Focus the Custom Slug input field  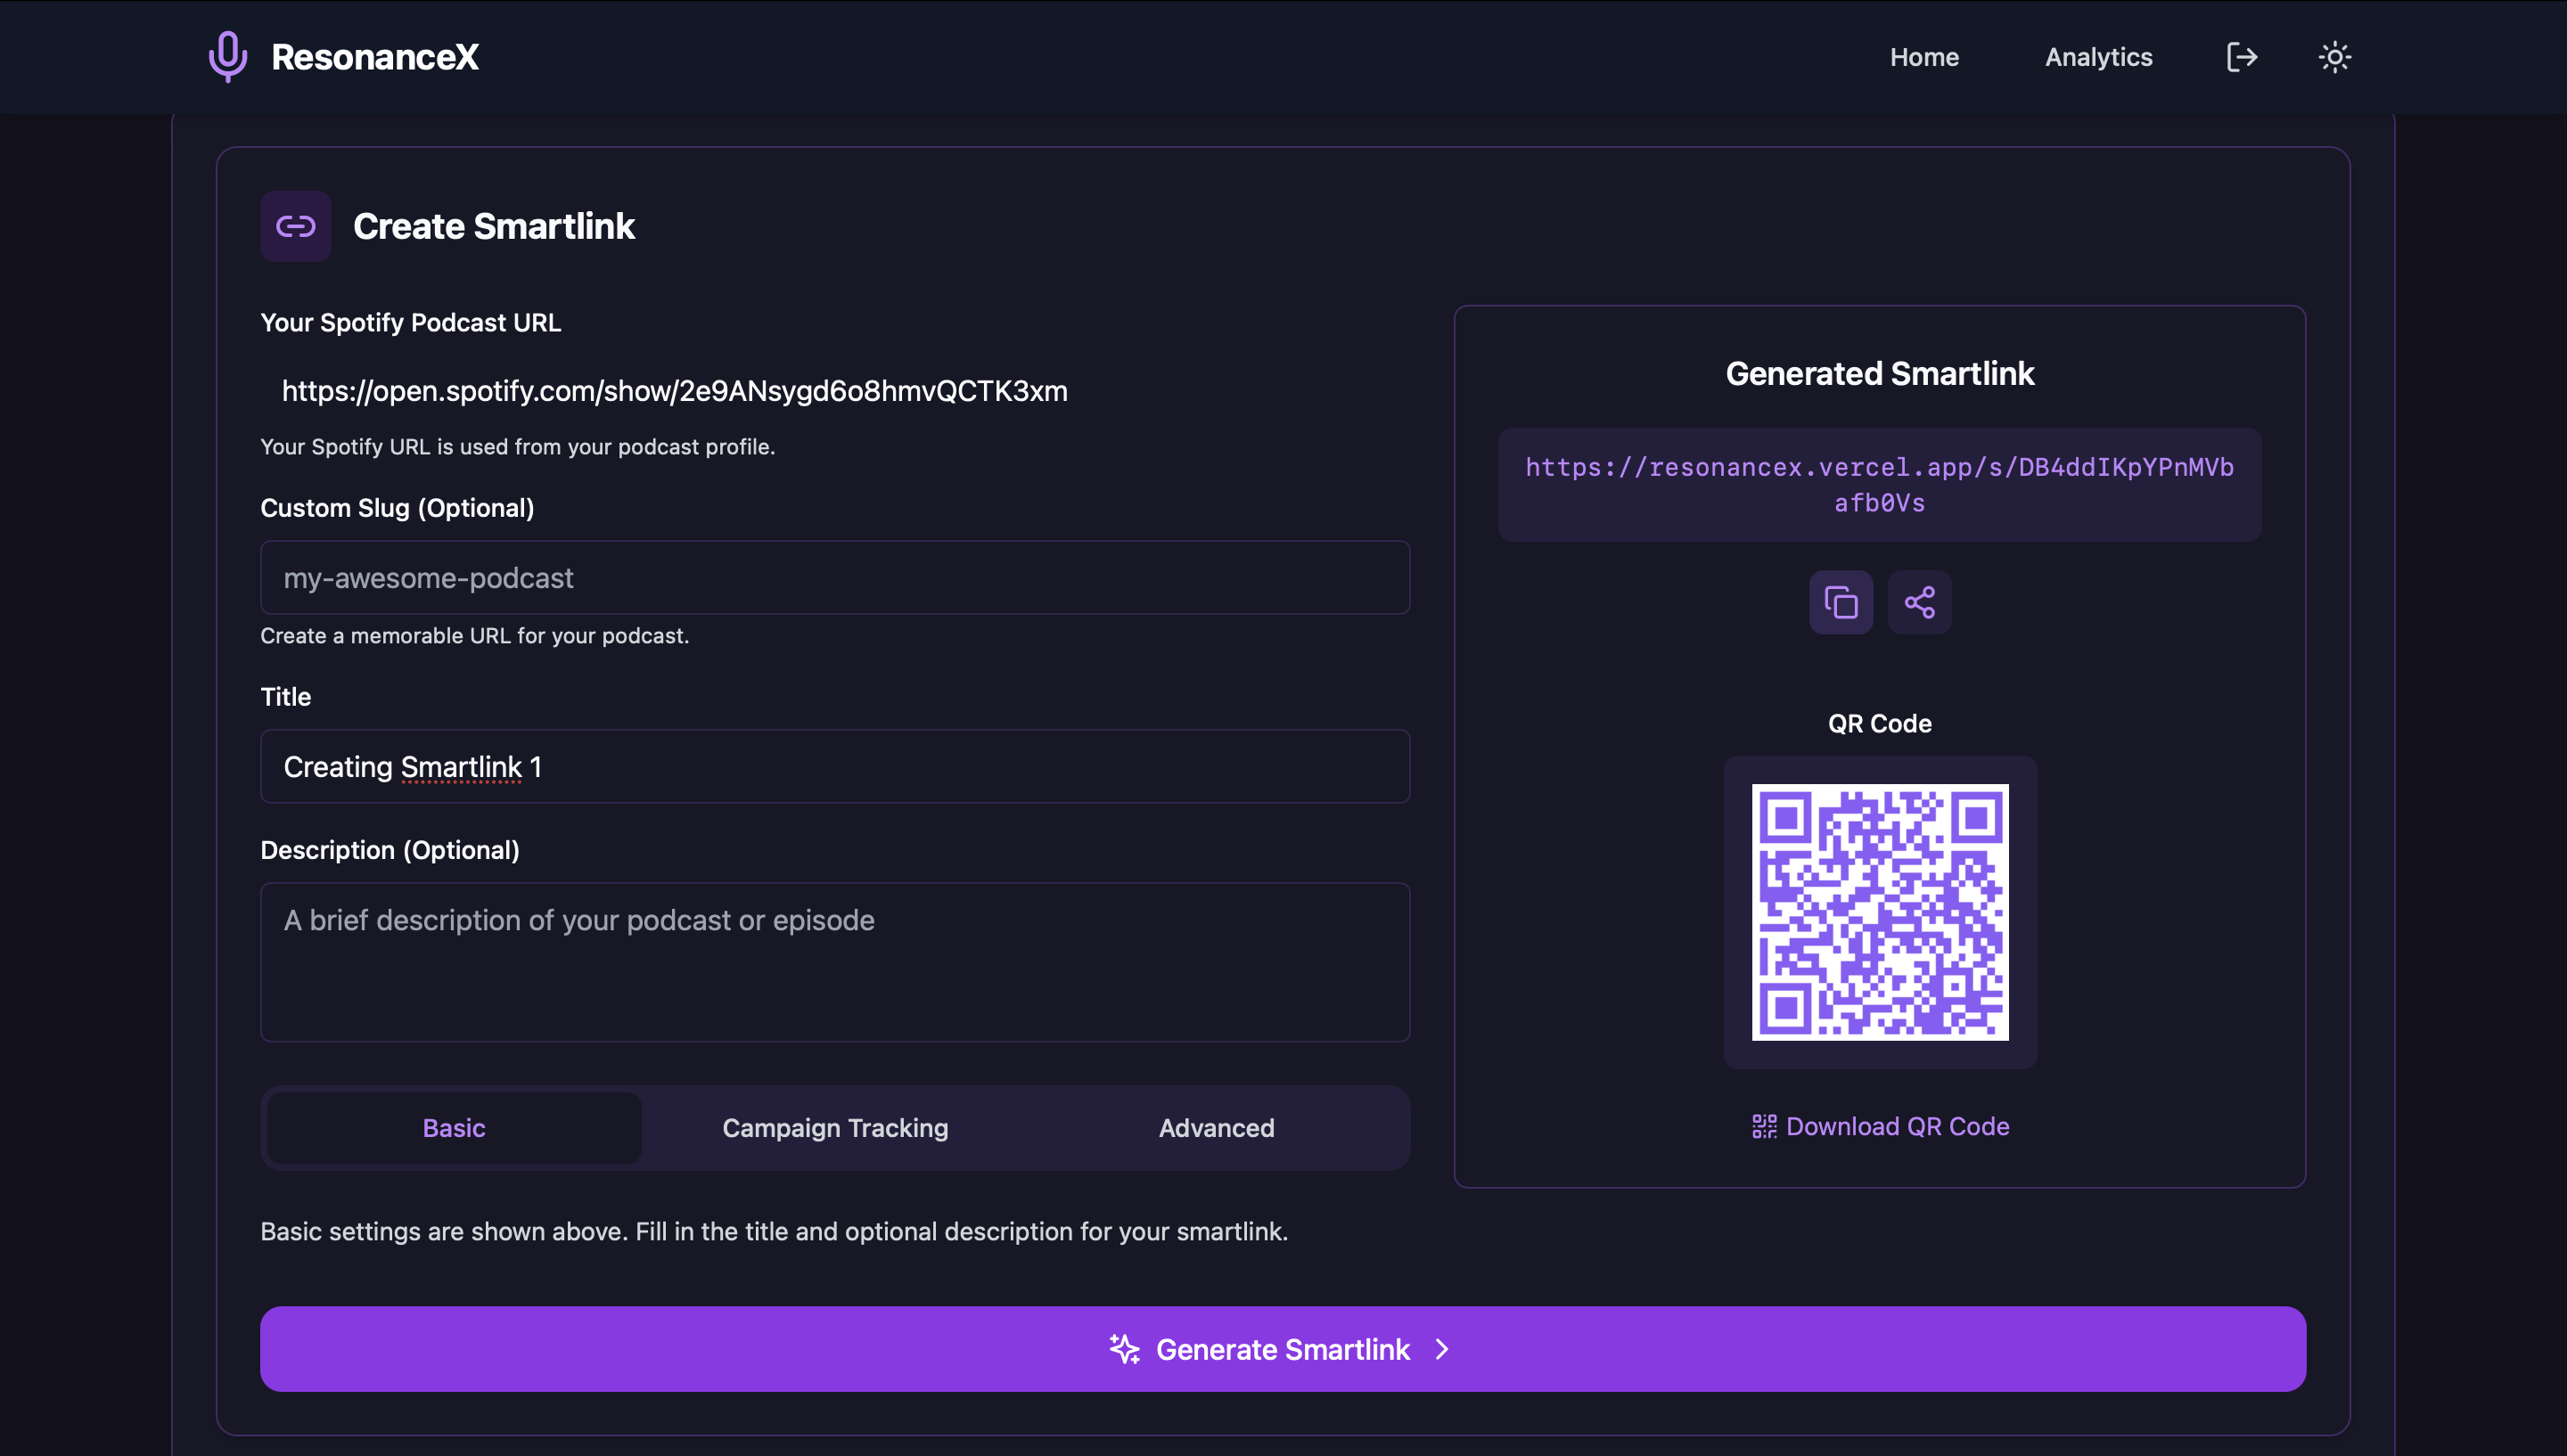tap(835, 578)
